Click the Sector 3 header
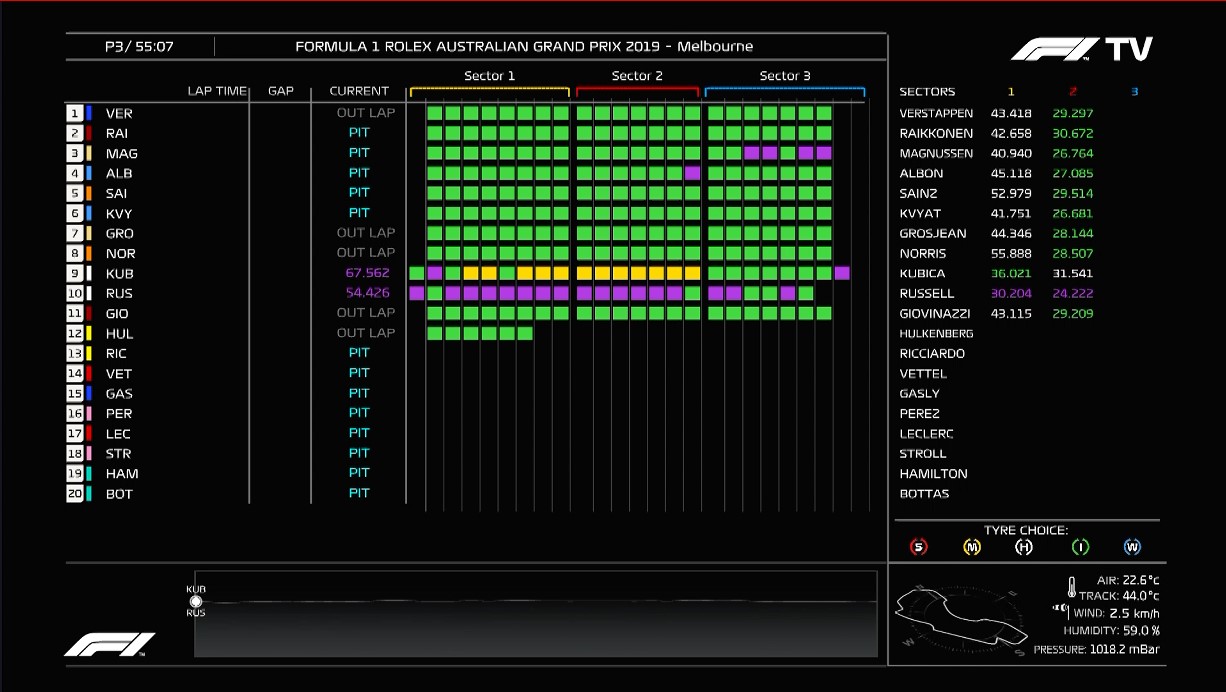1226x692 pixels. [785, 76]
